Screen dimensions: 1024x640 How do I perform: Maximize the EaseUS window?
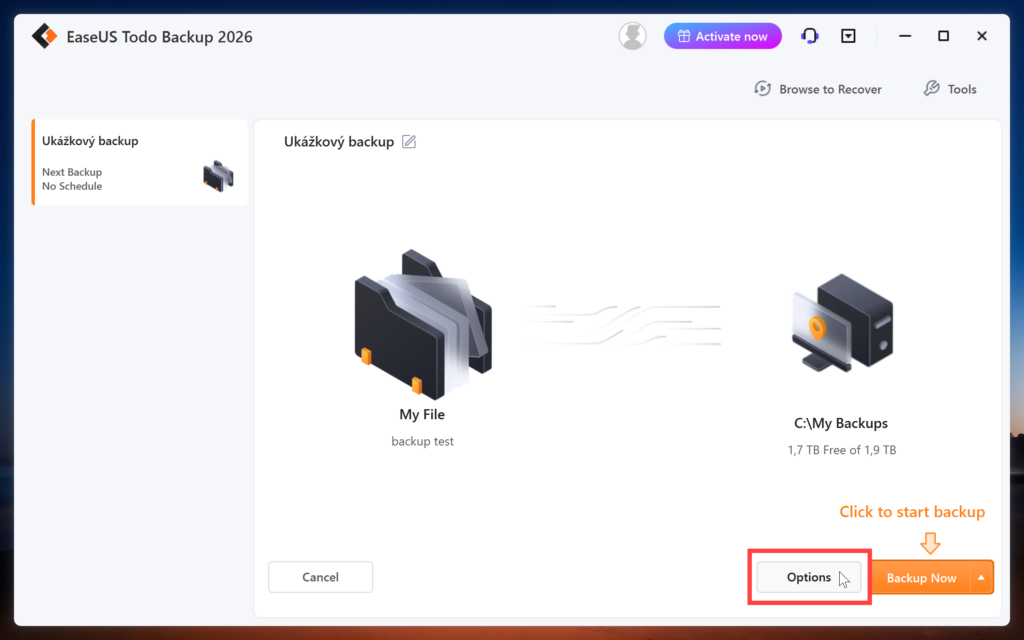(943, 36)
